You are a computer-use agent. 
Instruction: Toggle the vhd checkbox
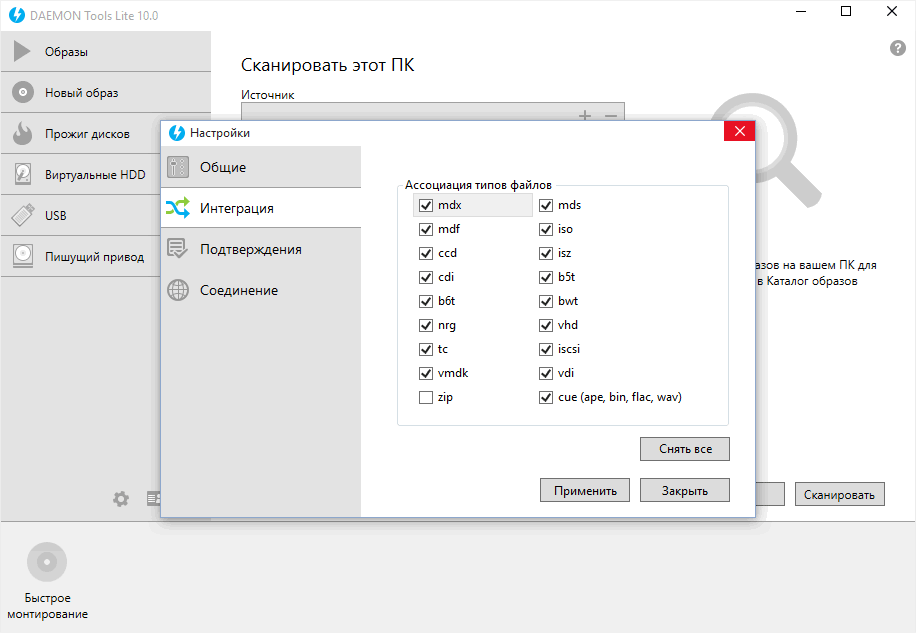tap(546, 325)
